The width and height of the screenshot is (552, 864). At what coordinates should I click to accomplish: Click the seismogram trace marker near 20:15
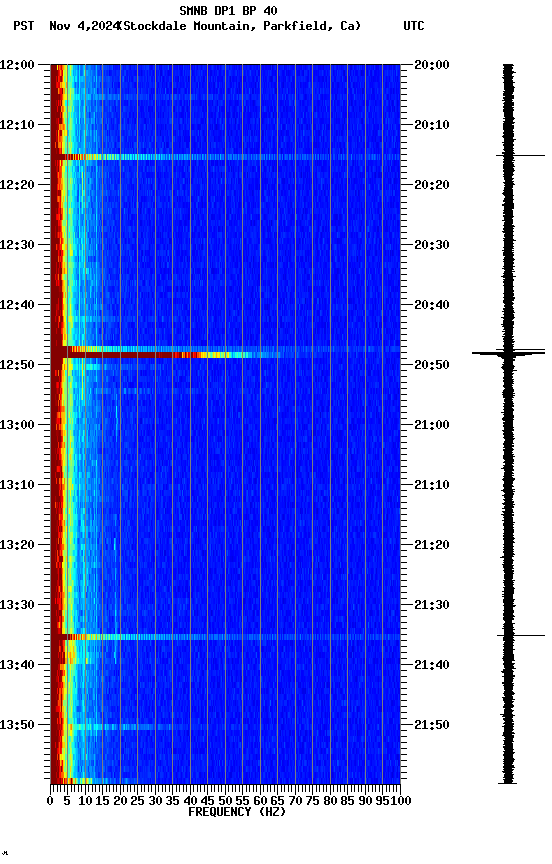point(521,156)
